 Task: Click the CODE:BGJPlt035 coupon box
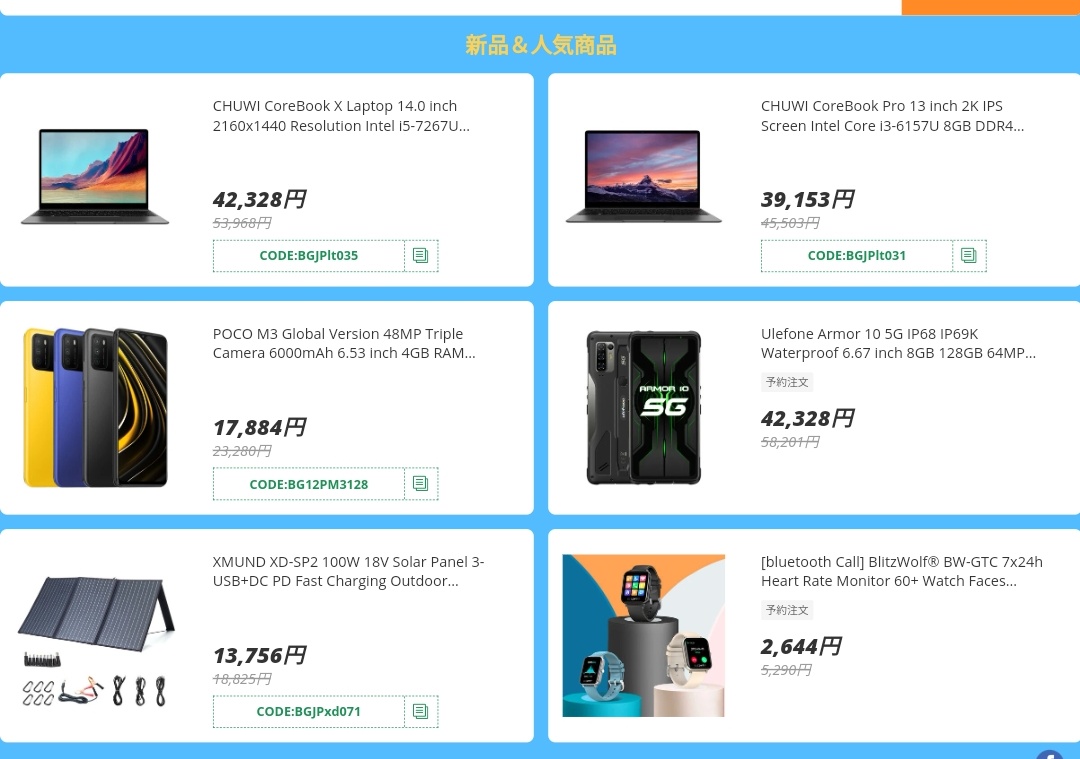tap(309, 256)
